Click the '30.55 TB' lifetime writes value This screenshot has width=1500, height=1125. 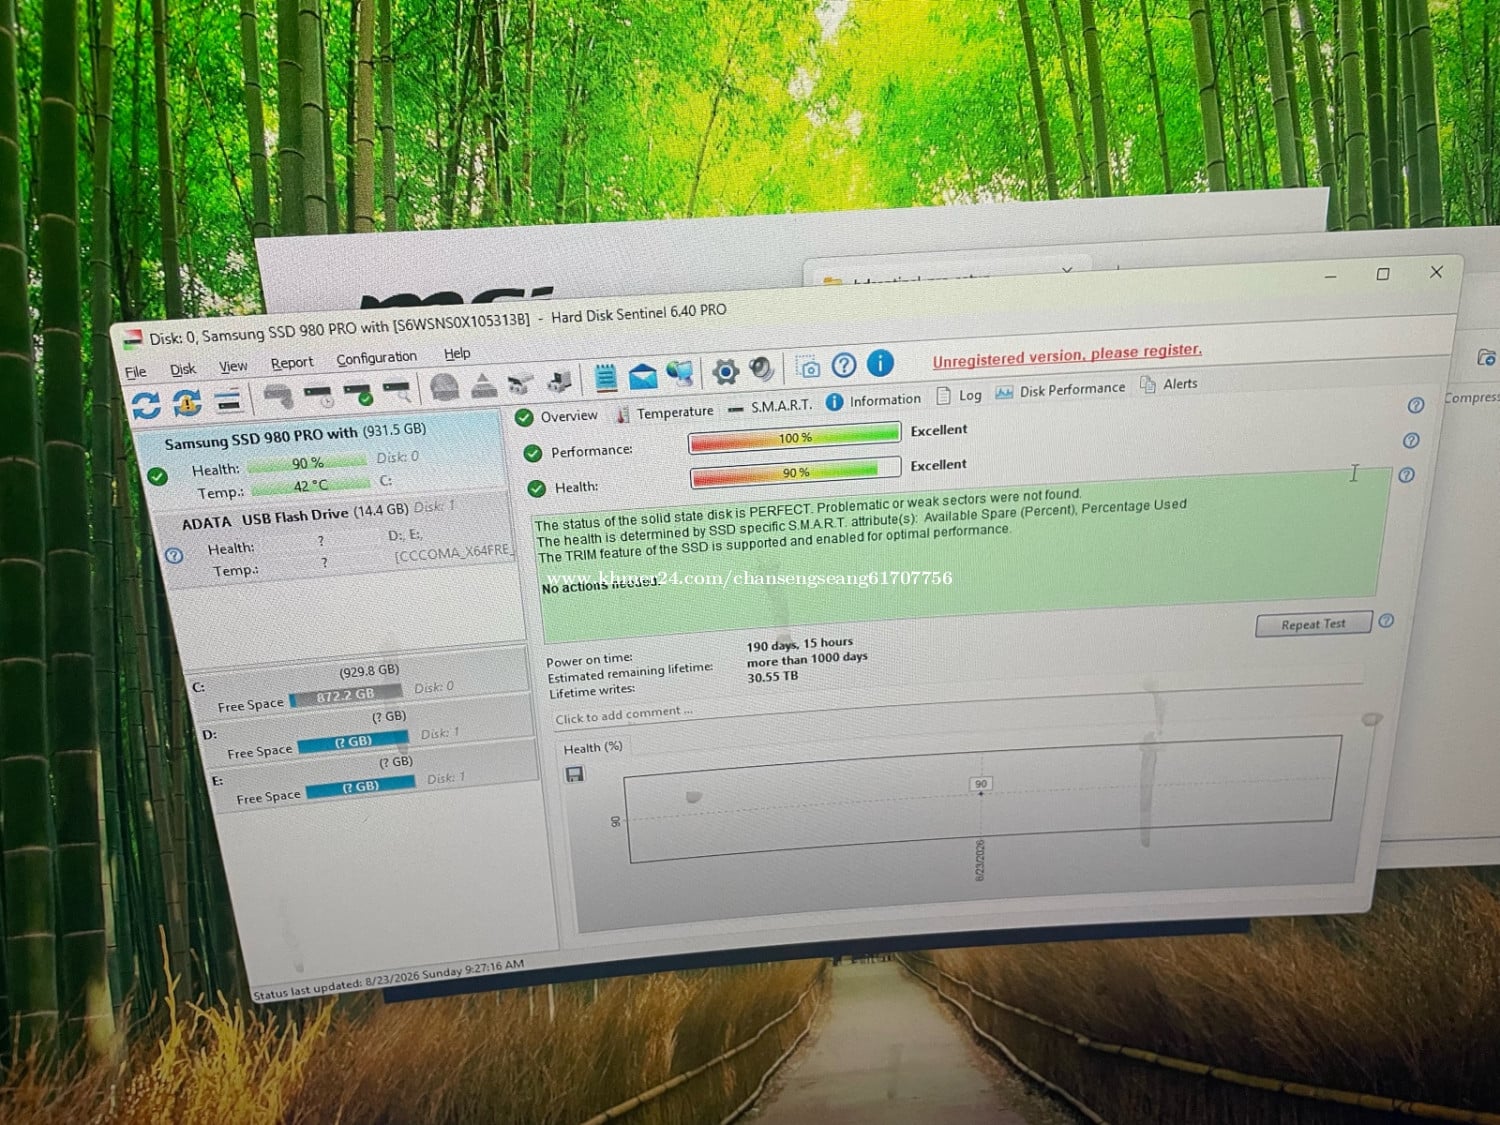tap(773, 677)
